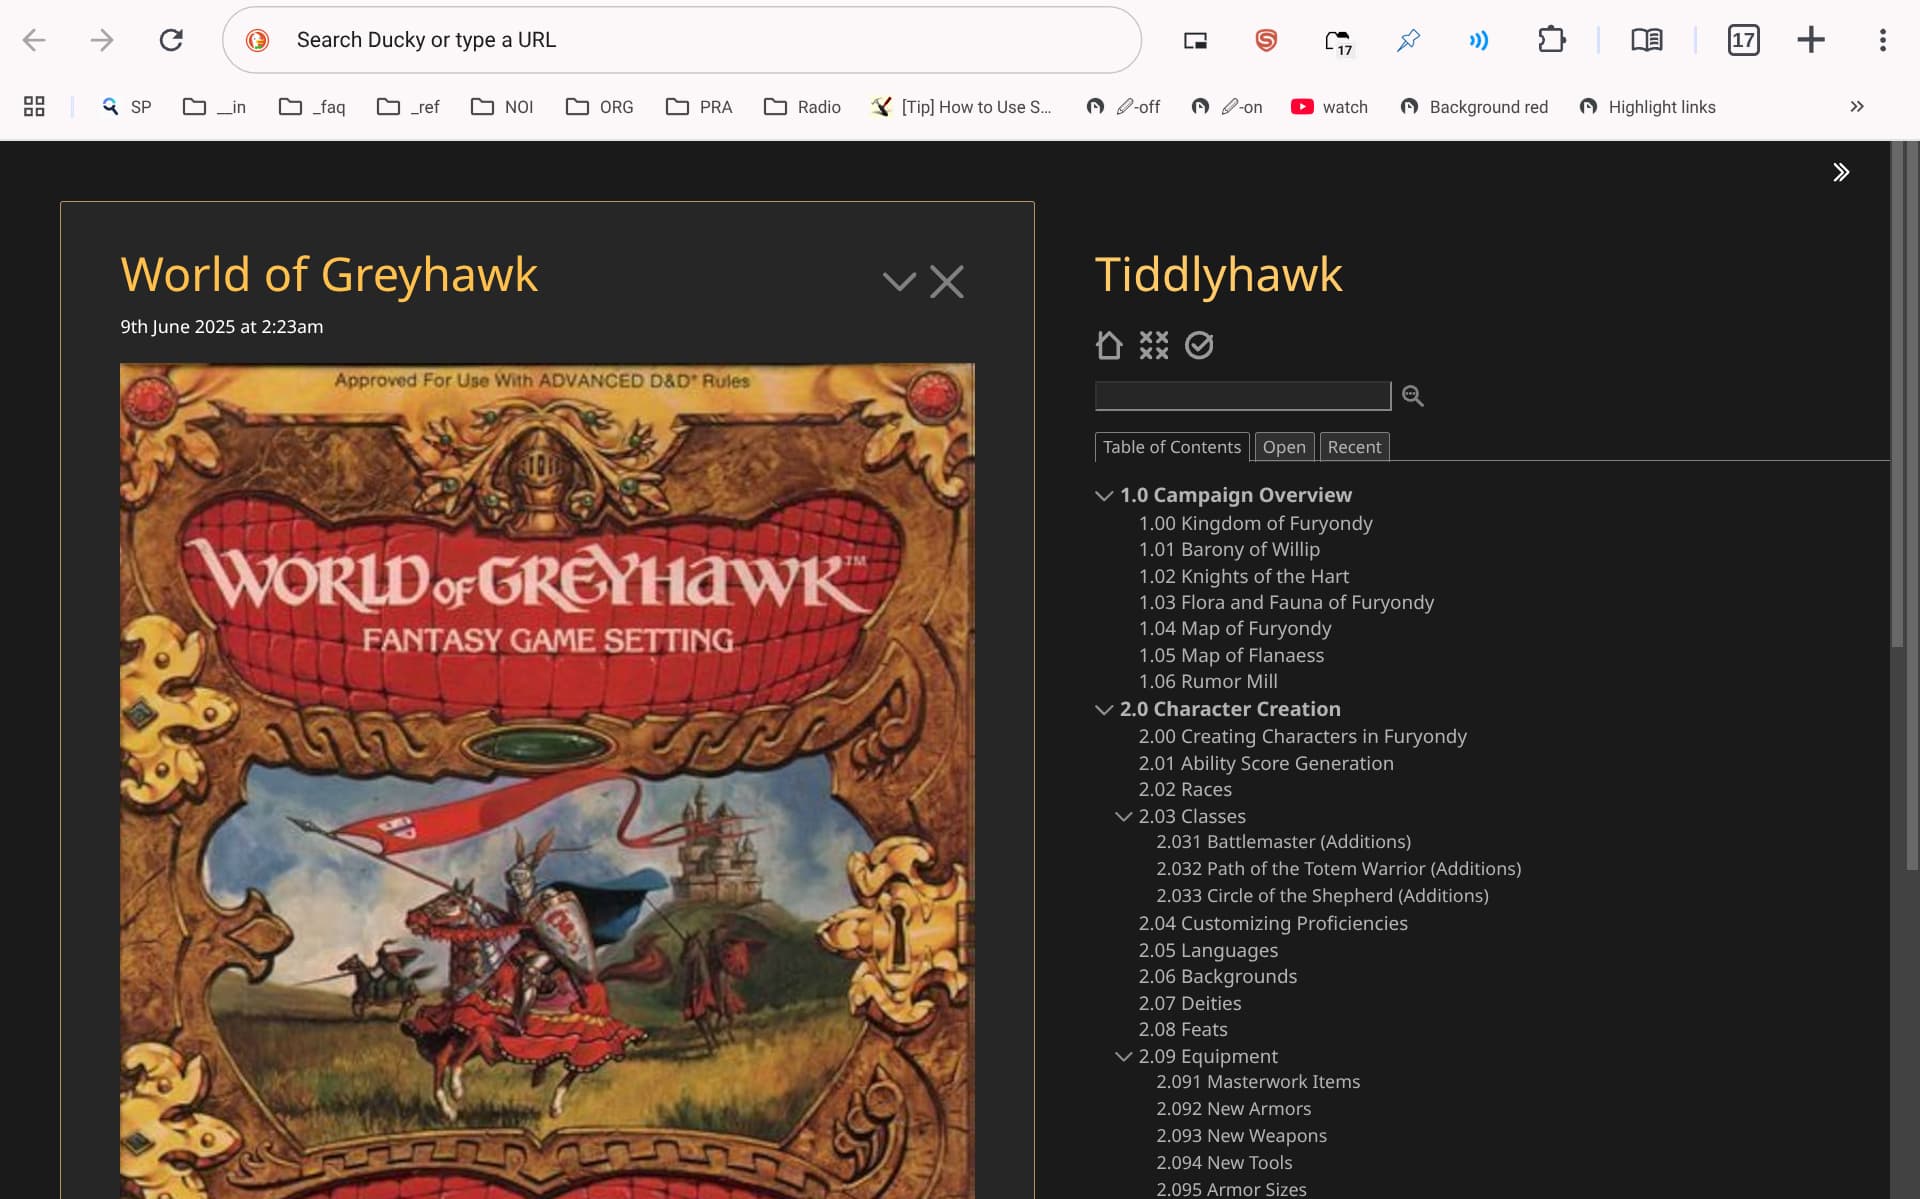Click the World of Greyhawk cover image
The height and width of the screenshot is (1199, 1920).
[x=546, y=780]
